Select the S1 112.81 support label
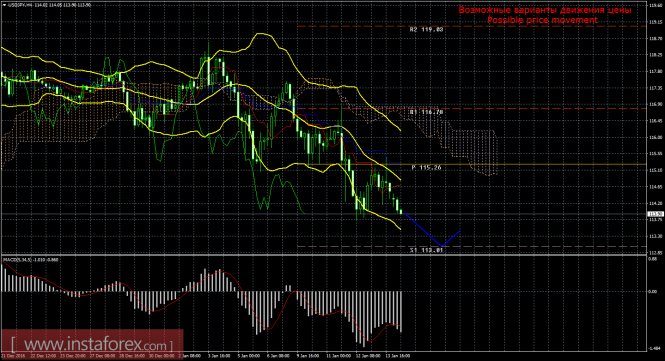The width and height of the screenshot is (665, 361). (x=426, y=250)
